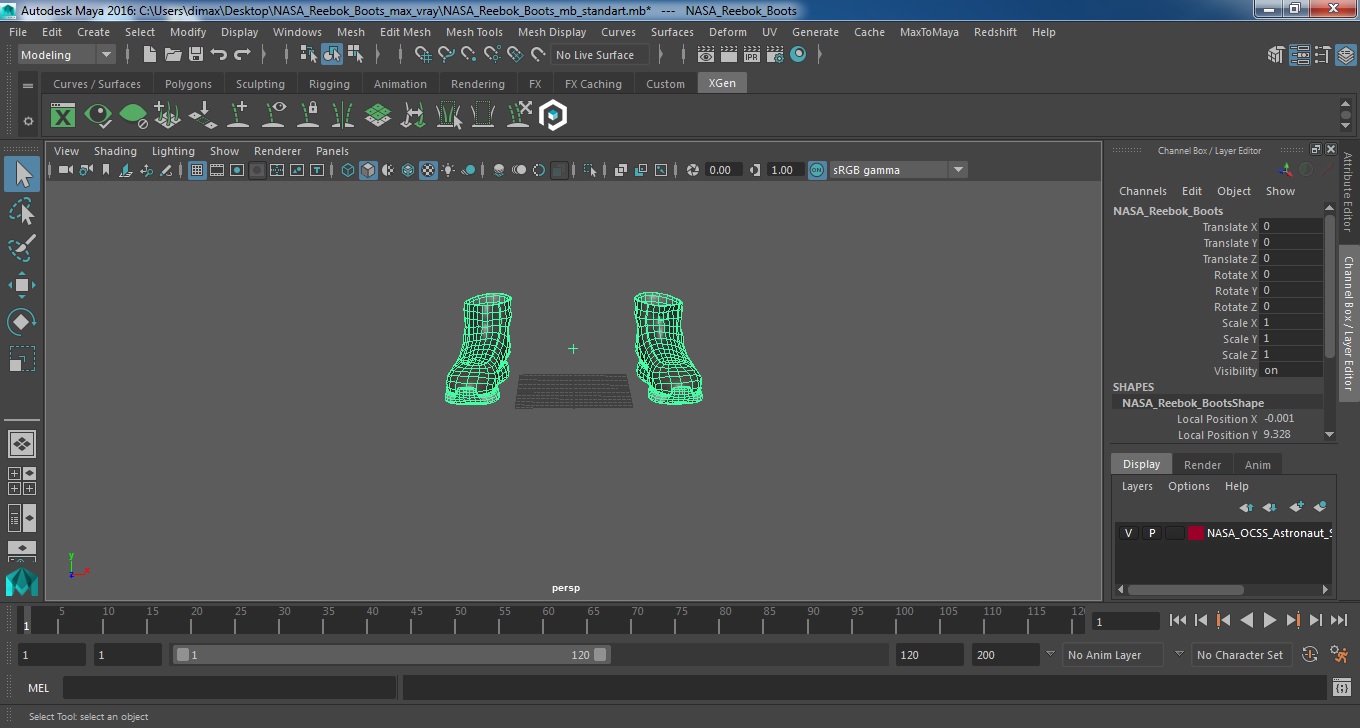Viewport: 1360px width, 728px height.
Task: Toggle layer visibility V box
Action: click(x=1128, y=533)
